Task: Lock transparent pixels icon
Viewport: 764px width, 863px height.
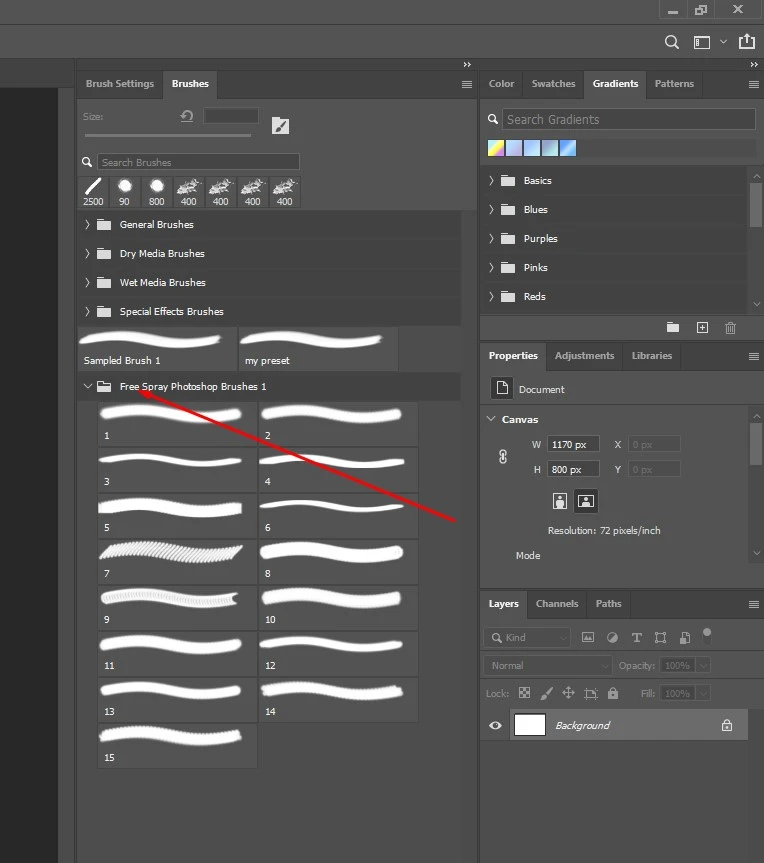Action: [525, 693]
